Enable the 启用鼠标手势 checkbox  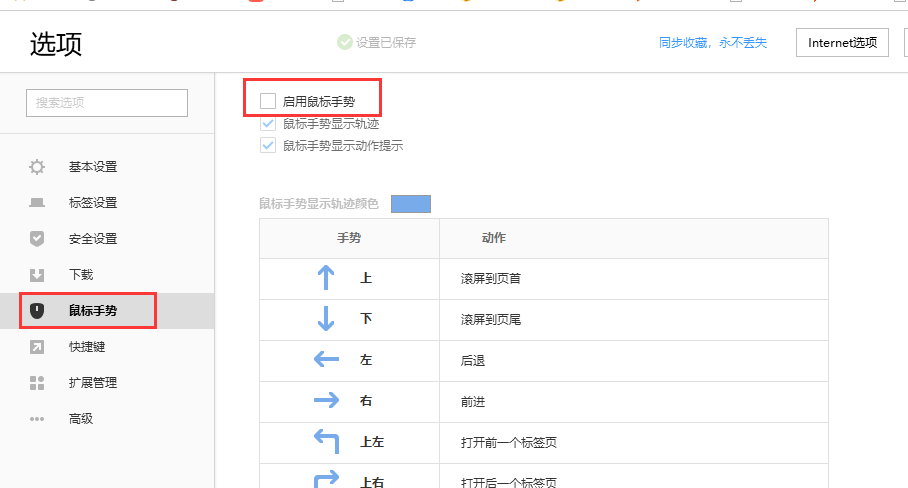(x=268, y=101)
